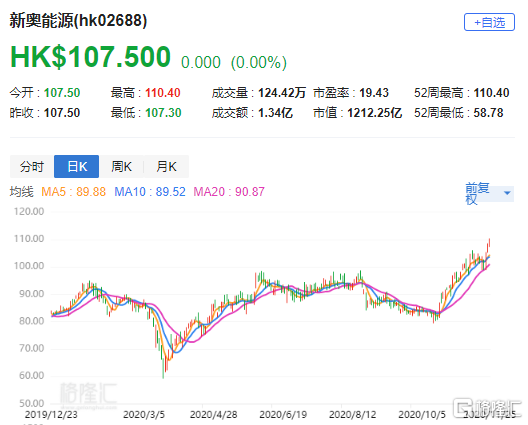Image resolution: width=528 pixels, height=425 pixels.
Task: Select the 均线 moving average label
Action: click(22, 192)
